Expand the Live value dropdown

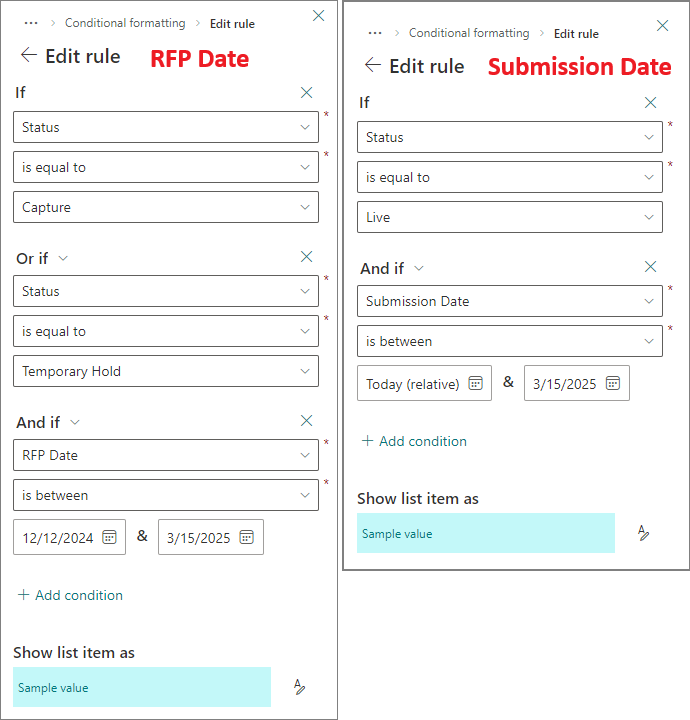point(510,217)
